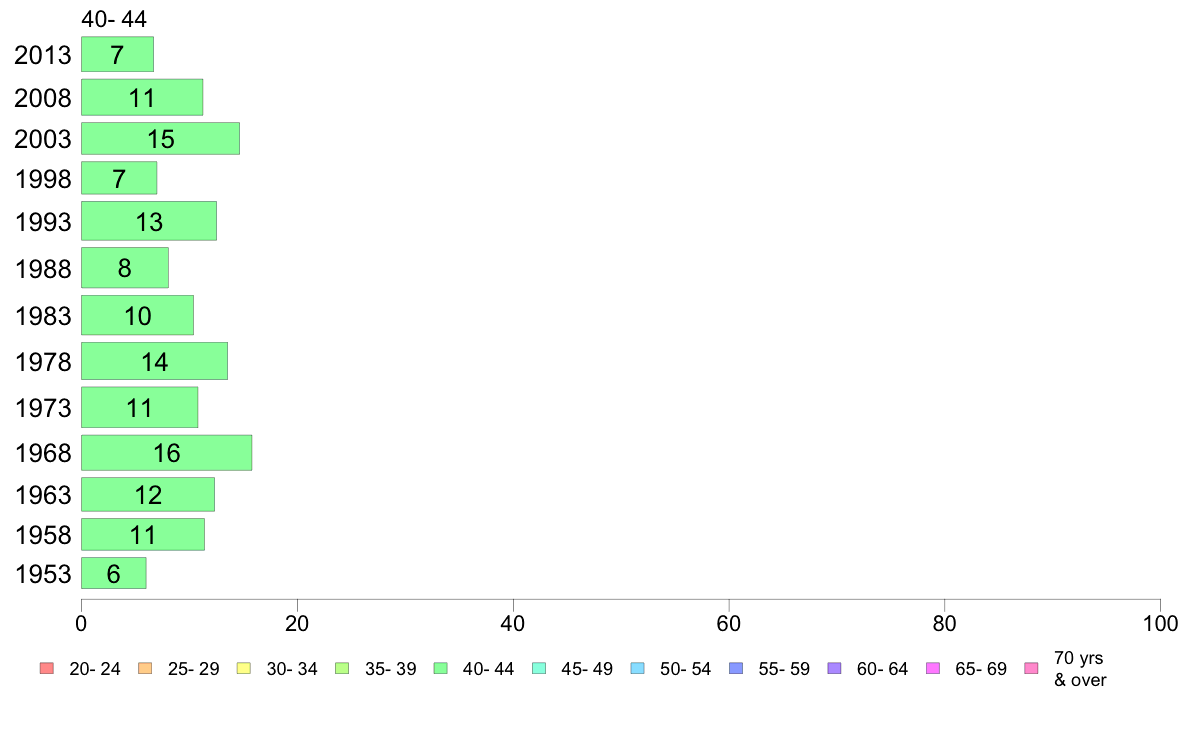Click the 60-64 purple legend swatch
The image size is (1188, 736).
coord(835,668)
